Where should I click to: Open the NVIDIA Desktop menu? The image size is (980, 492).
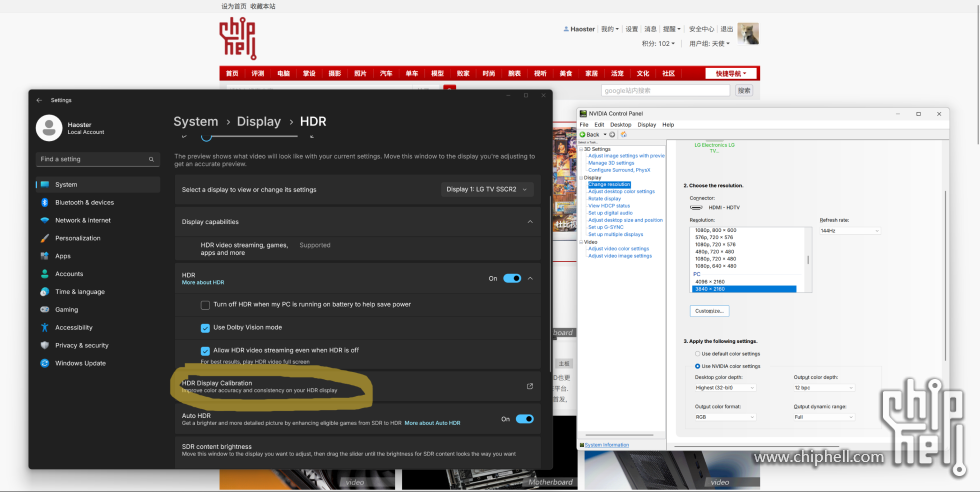(621, 125)
